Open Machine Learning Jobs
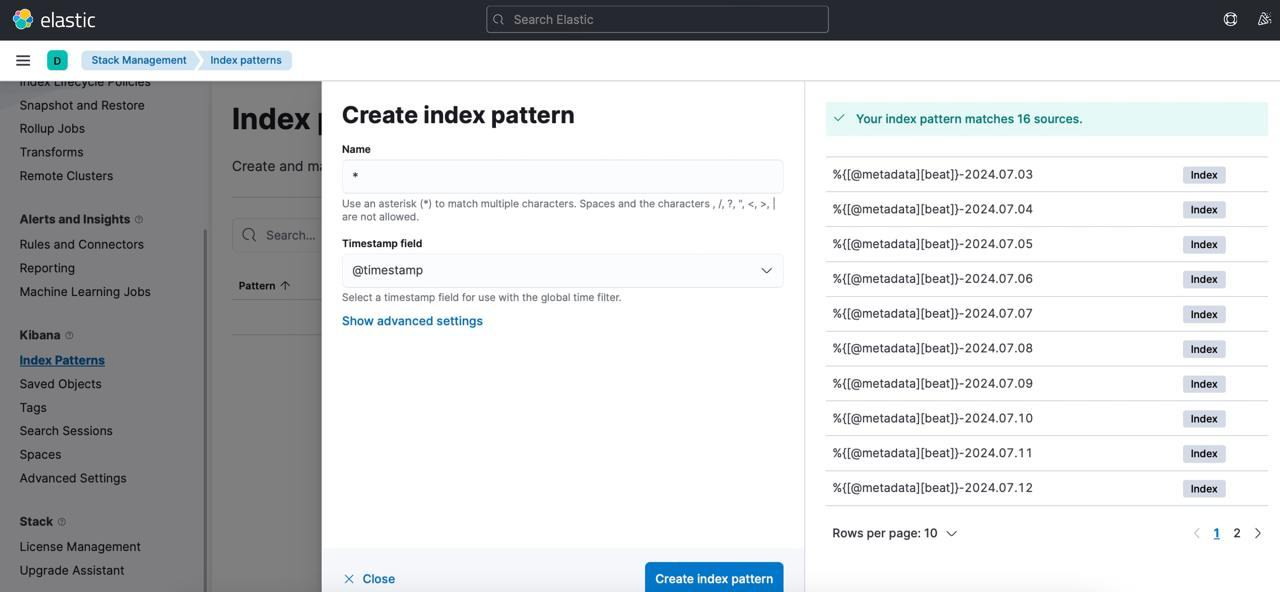1280x592 pixels. 85,292
